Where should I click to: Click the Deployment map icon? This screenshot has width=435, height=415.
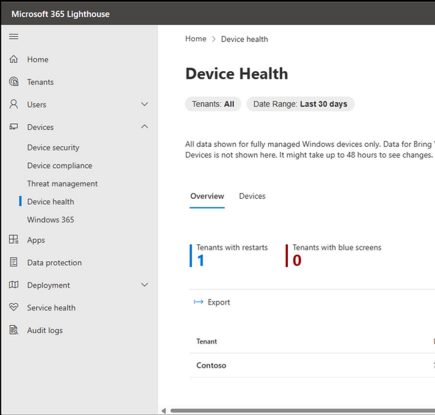coord(14,285)
